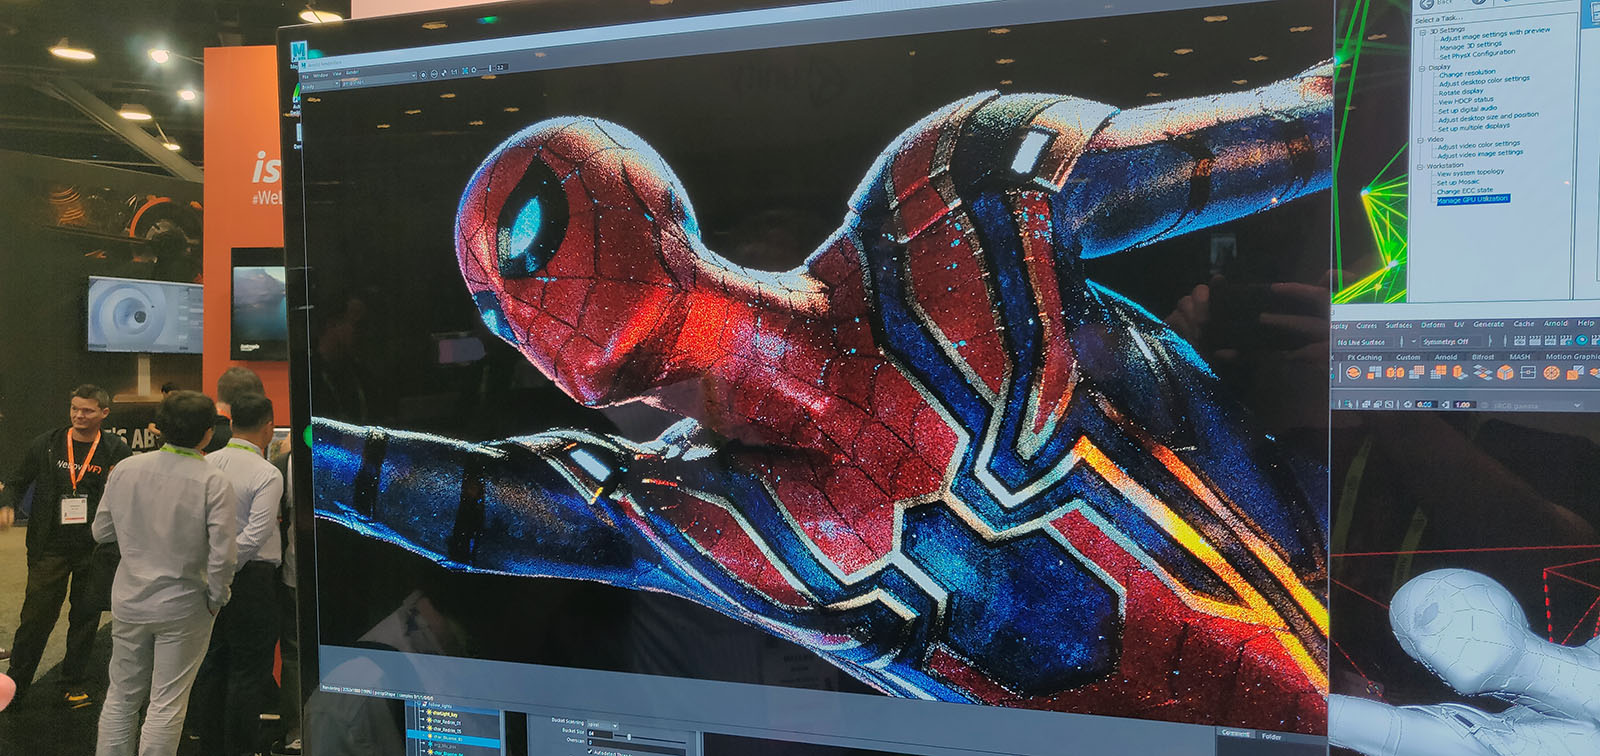Screen dimensions: 1600x756
Task: Click the 1:1 real size icon in RenderView
Action: pos(454,72)
